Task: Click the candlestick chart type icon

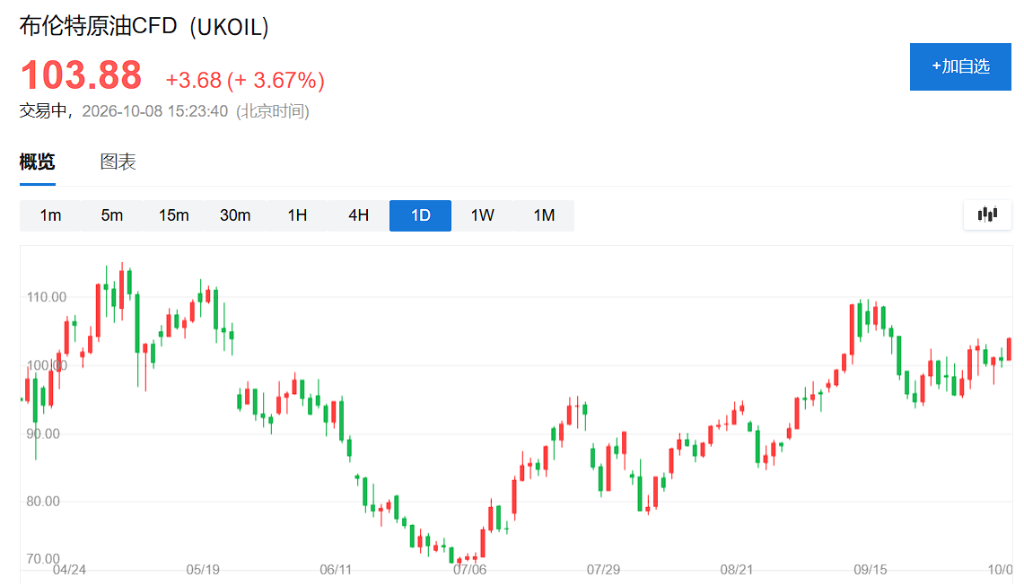Action: tap(987, 215)
